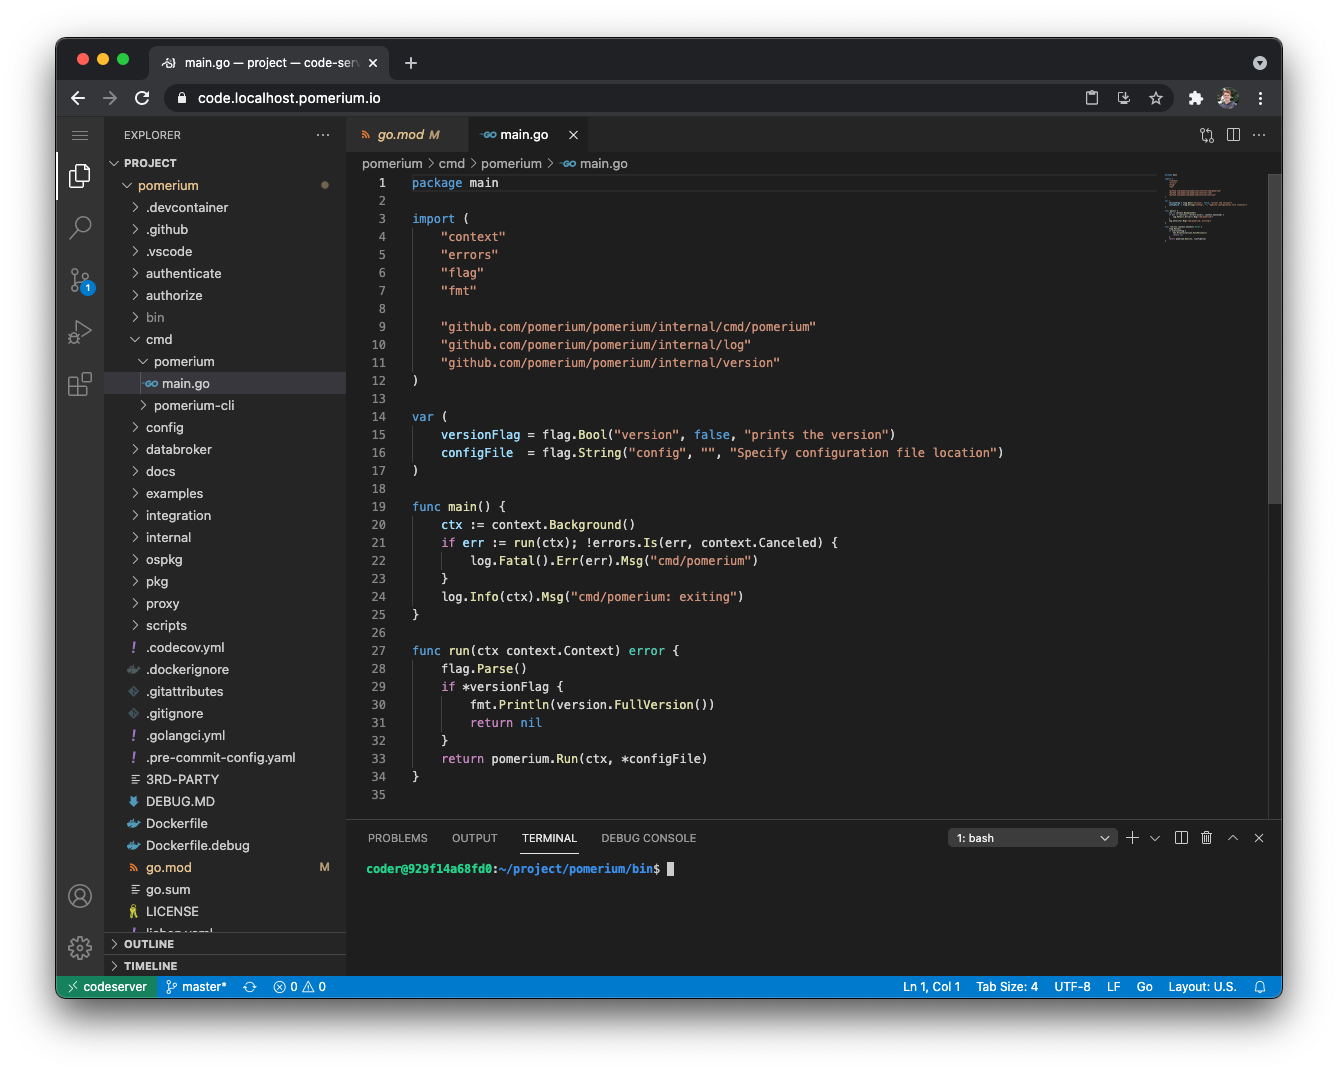The image size is (1338, 1072).
Task: Open the Run and Debug view
Action: click(80, 332)
